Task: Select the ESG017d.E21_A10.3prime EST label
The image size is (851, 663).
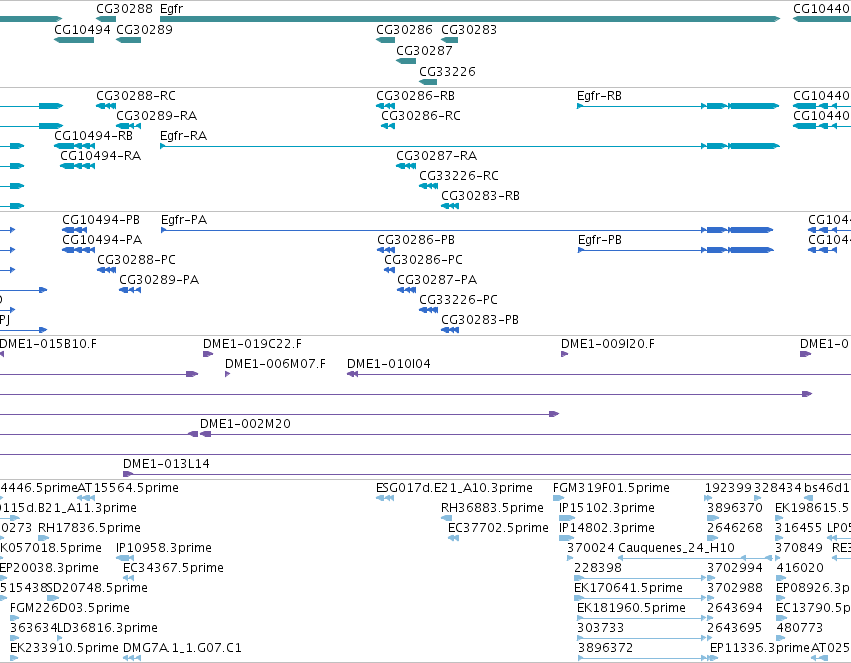Action: click(x=454, y=488)
